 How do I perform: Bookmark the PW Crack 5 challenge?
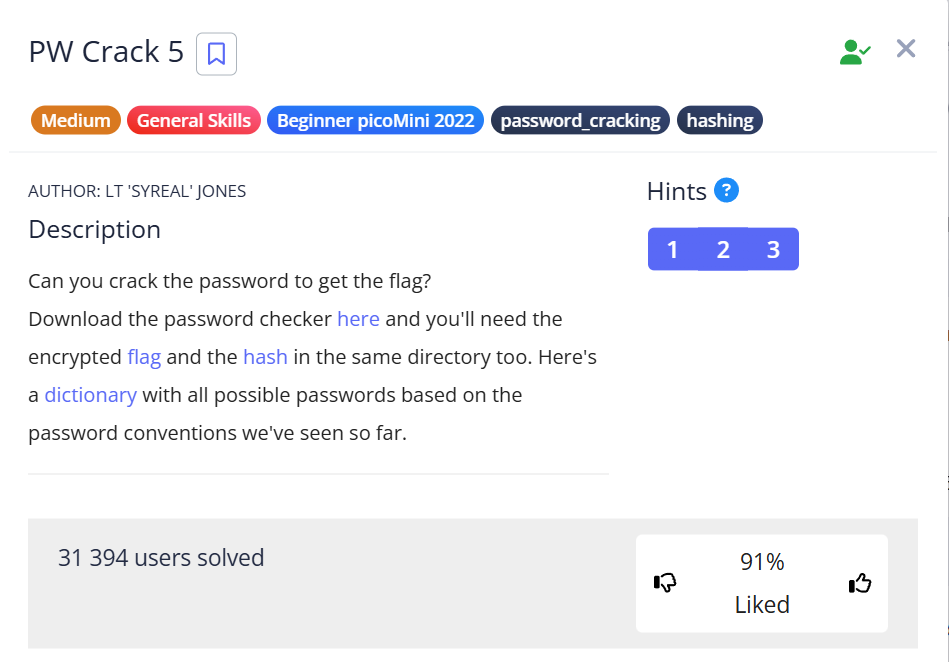[x=216, y=54]
